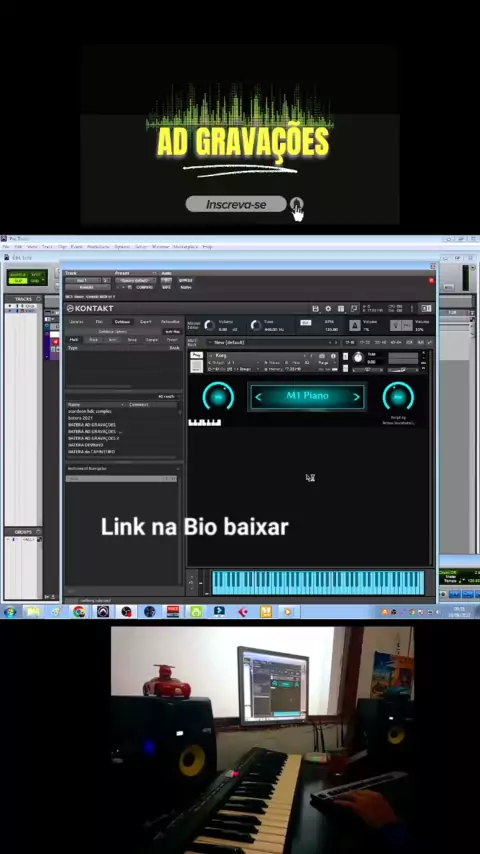Open the info icon on Korg instrument header

[333, 356]
